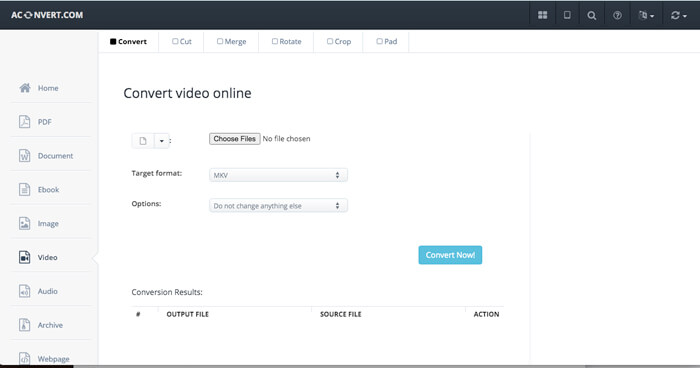The image size is (700, 368).
Task: Click the Options label
Action: [146, 204]
